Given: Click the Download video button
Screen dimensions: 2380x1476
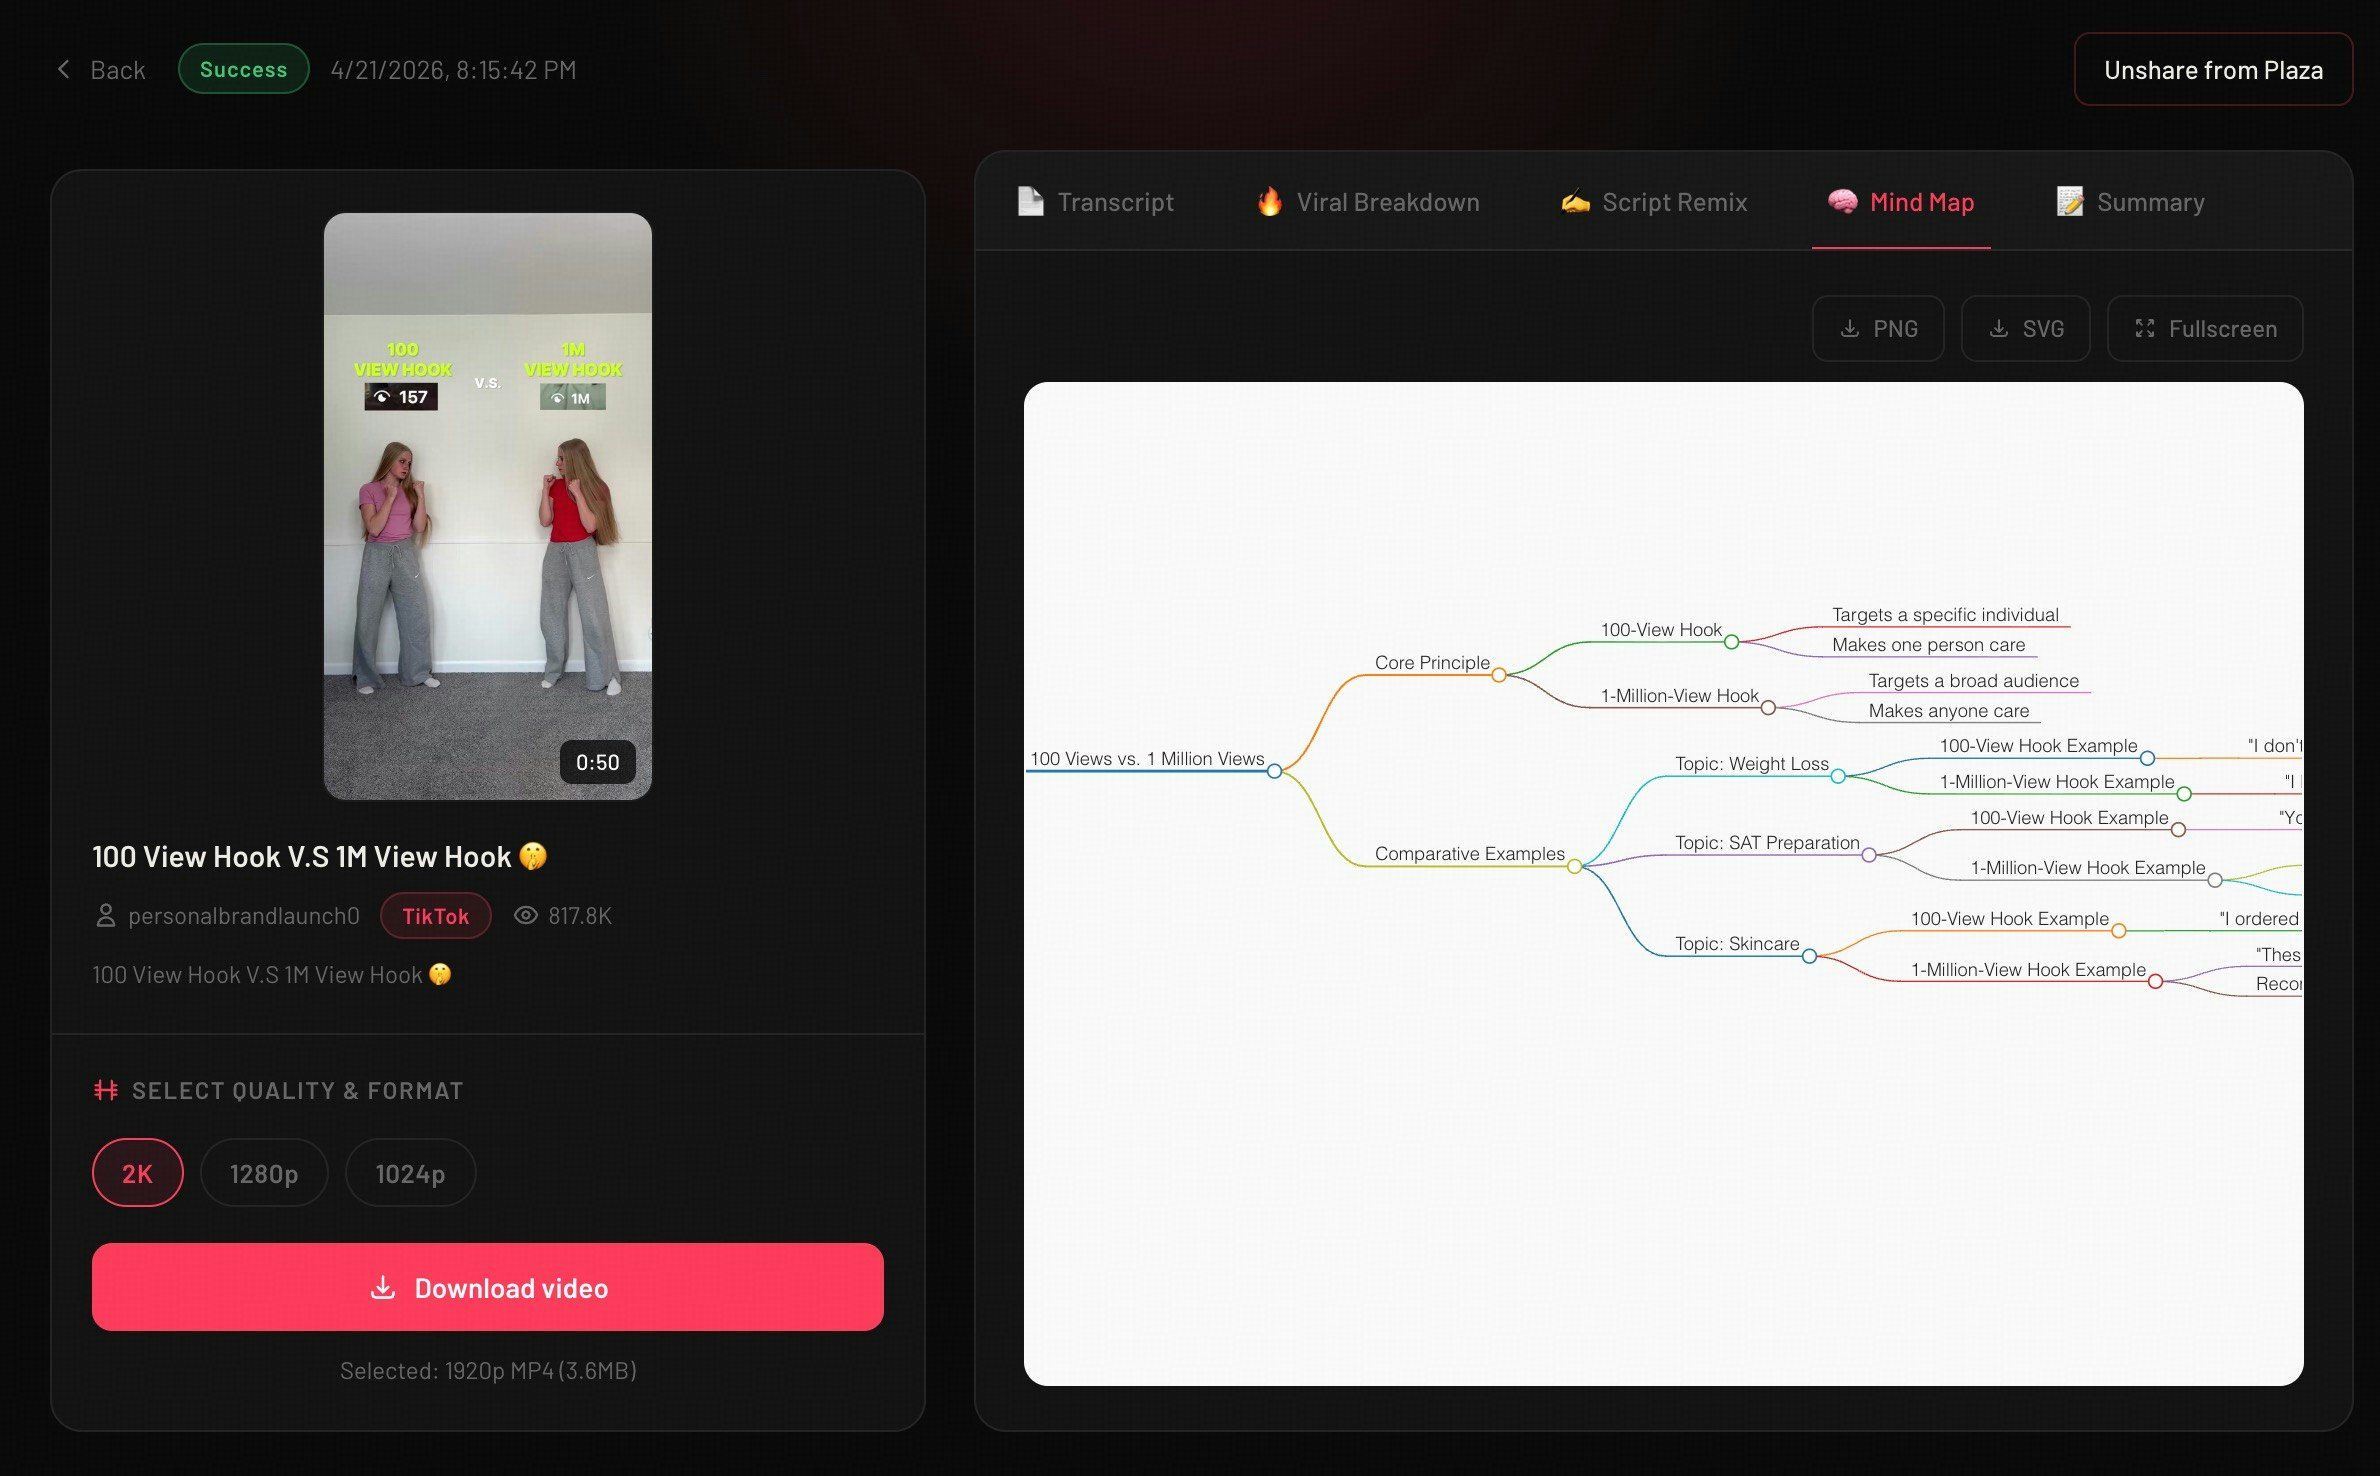Looking at the screenshot, I should pos(488,1287).
